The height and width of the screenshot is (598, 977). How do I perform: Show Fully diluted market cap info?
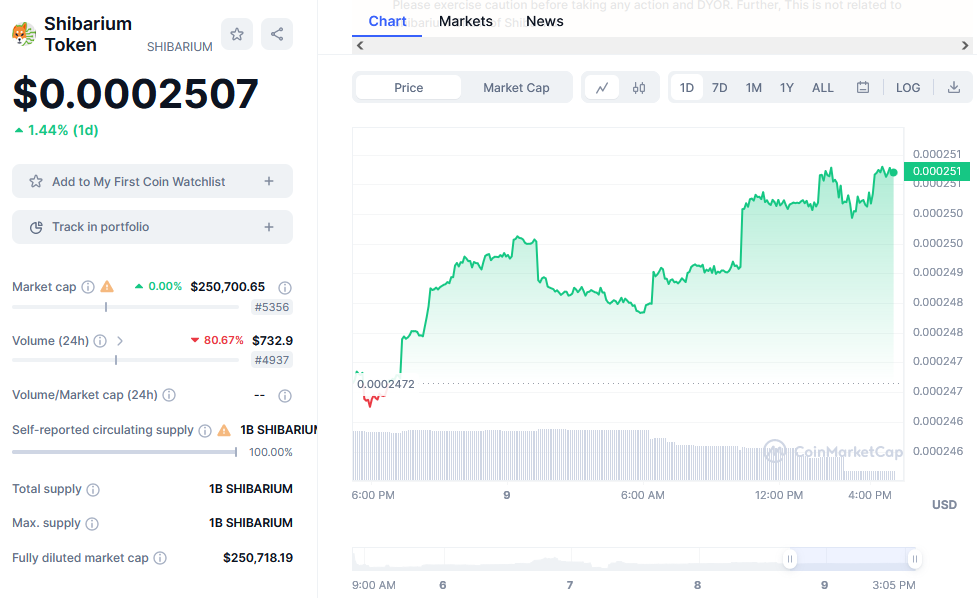[160, 558]
